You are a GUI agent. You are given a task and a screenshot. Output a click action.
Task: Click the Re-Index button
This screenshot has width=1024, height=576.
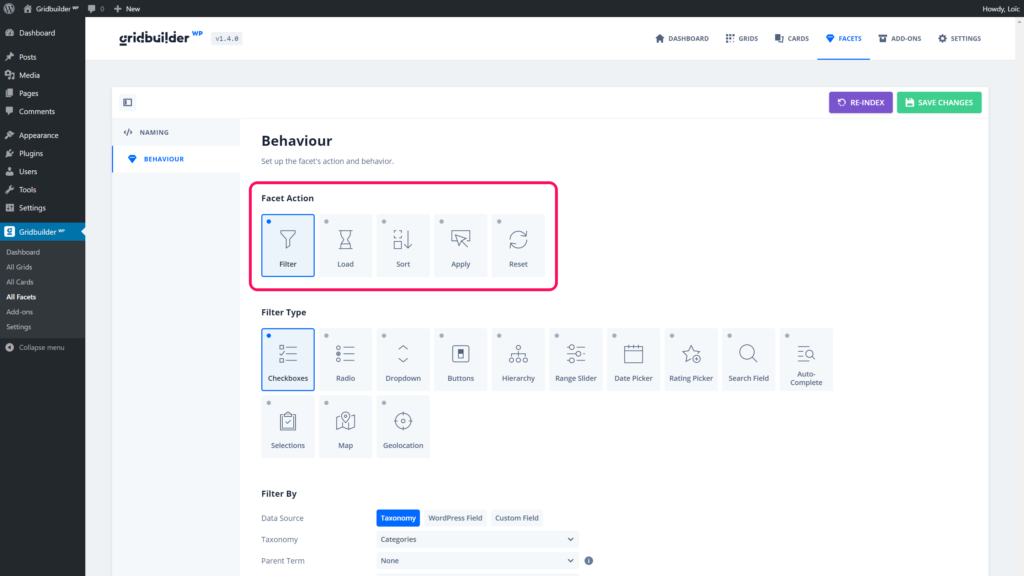point(861,103)
